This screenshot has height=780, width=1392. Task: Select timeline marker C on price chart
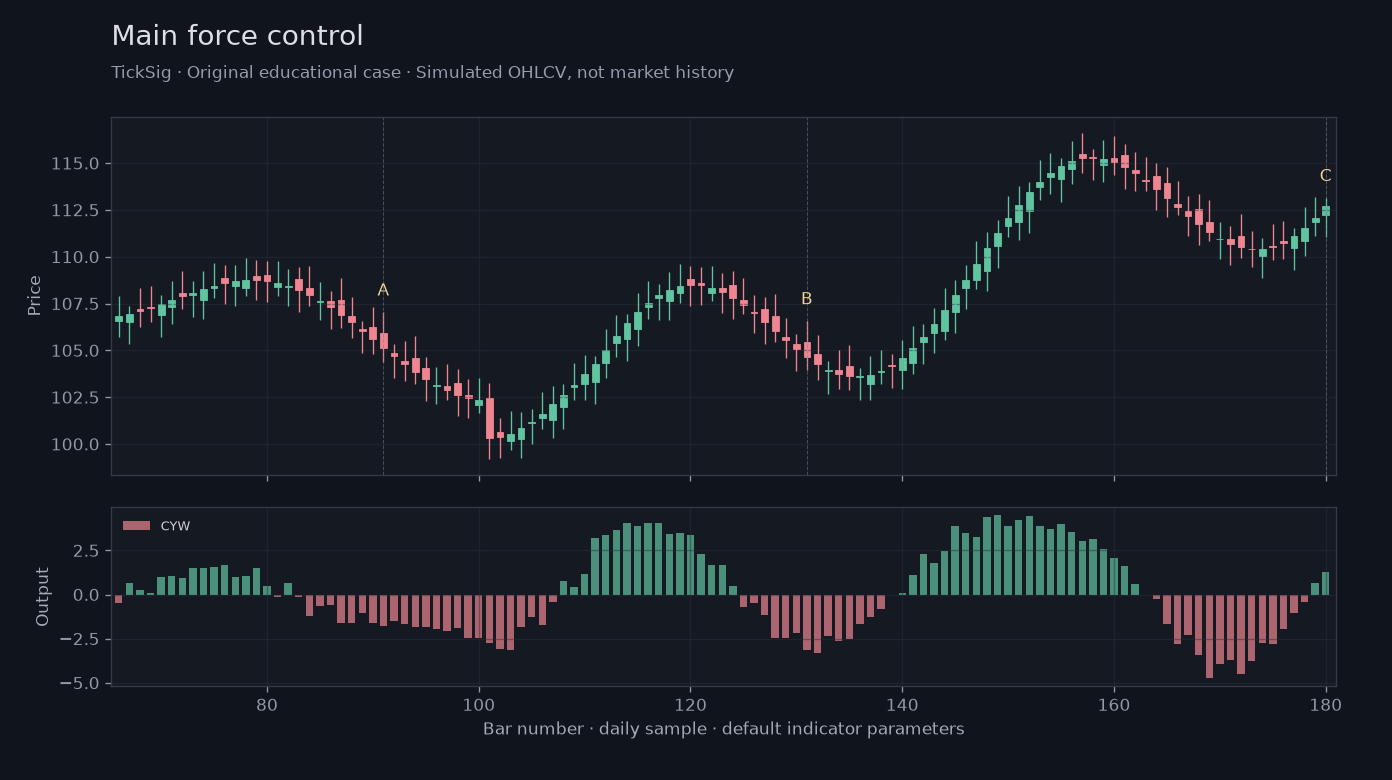click(x=1325, y=176)
